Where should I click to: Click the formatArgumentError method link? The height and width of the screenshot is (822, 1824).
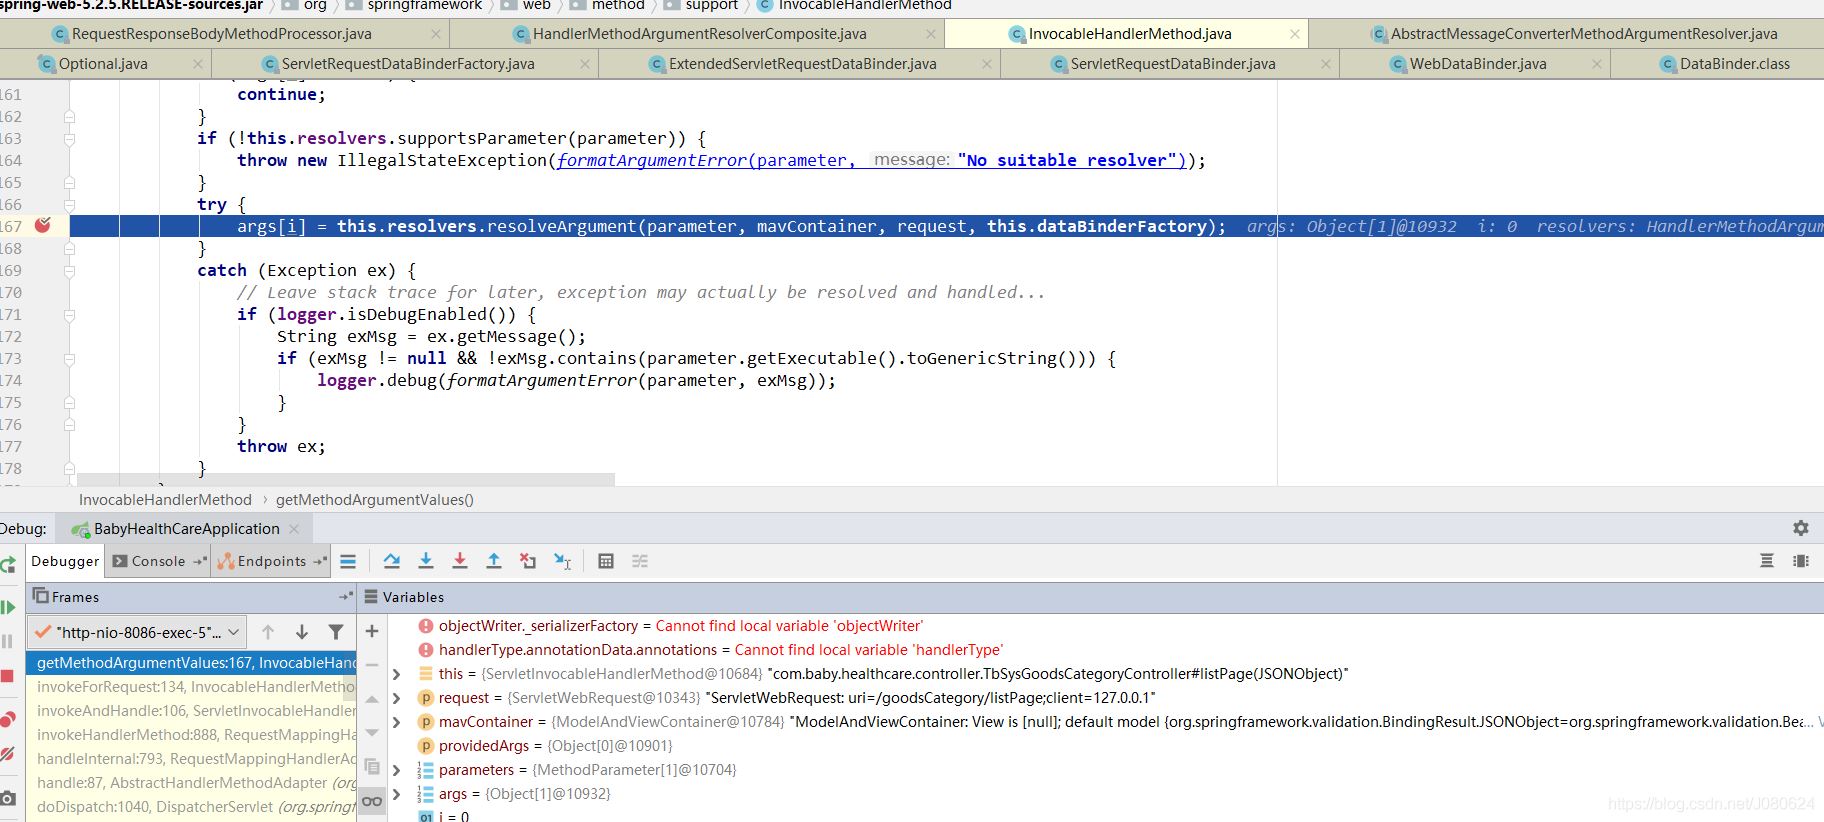coord(651,160)
